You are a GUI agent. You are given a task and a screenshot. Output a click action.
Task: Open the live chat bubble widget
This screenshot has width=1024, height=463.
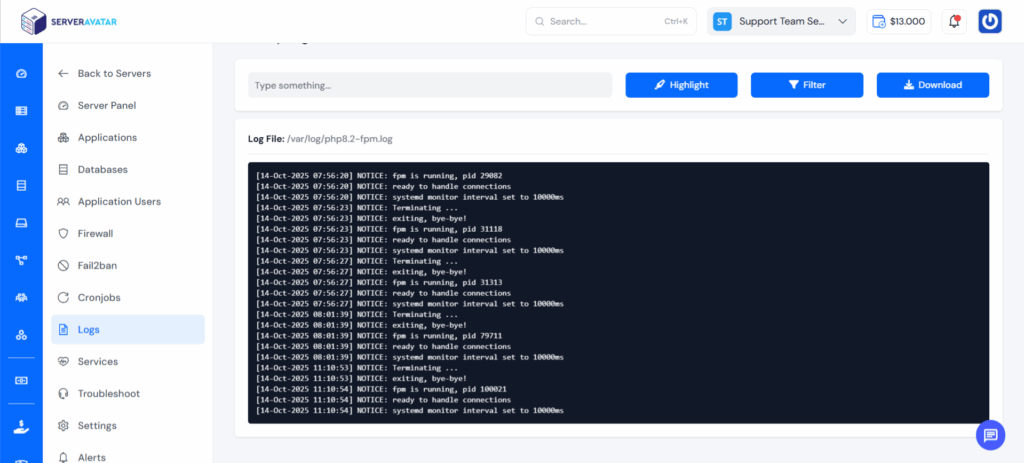tap(990, 435)
